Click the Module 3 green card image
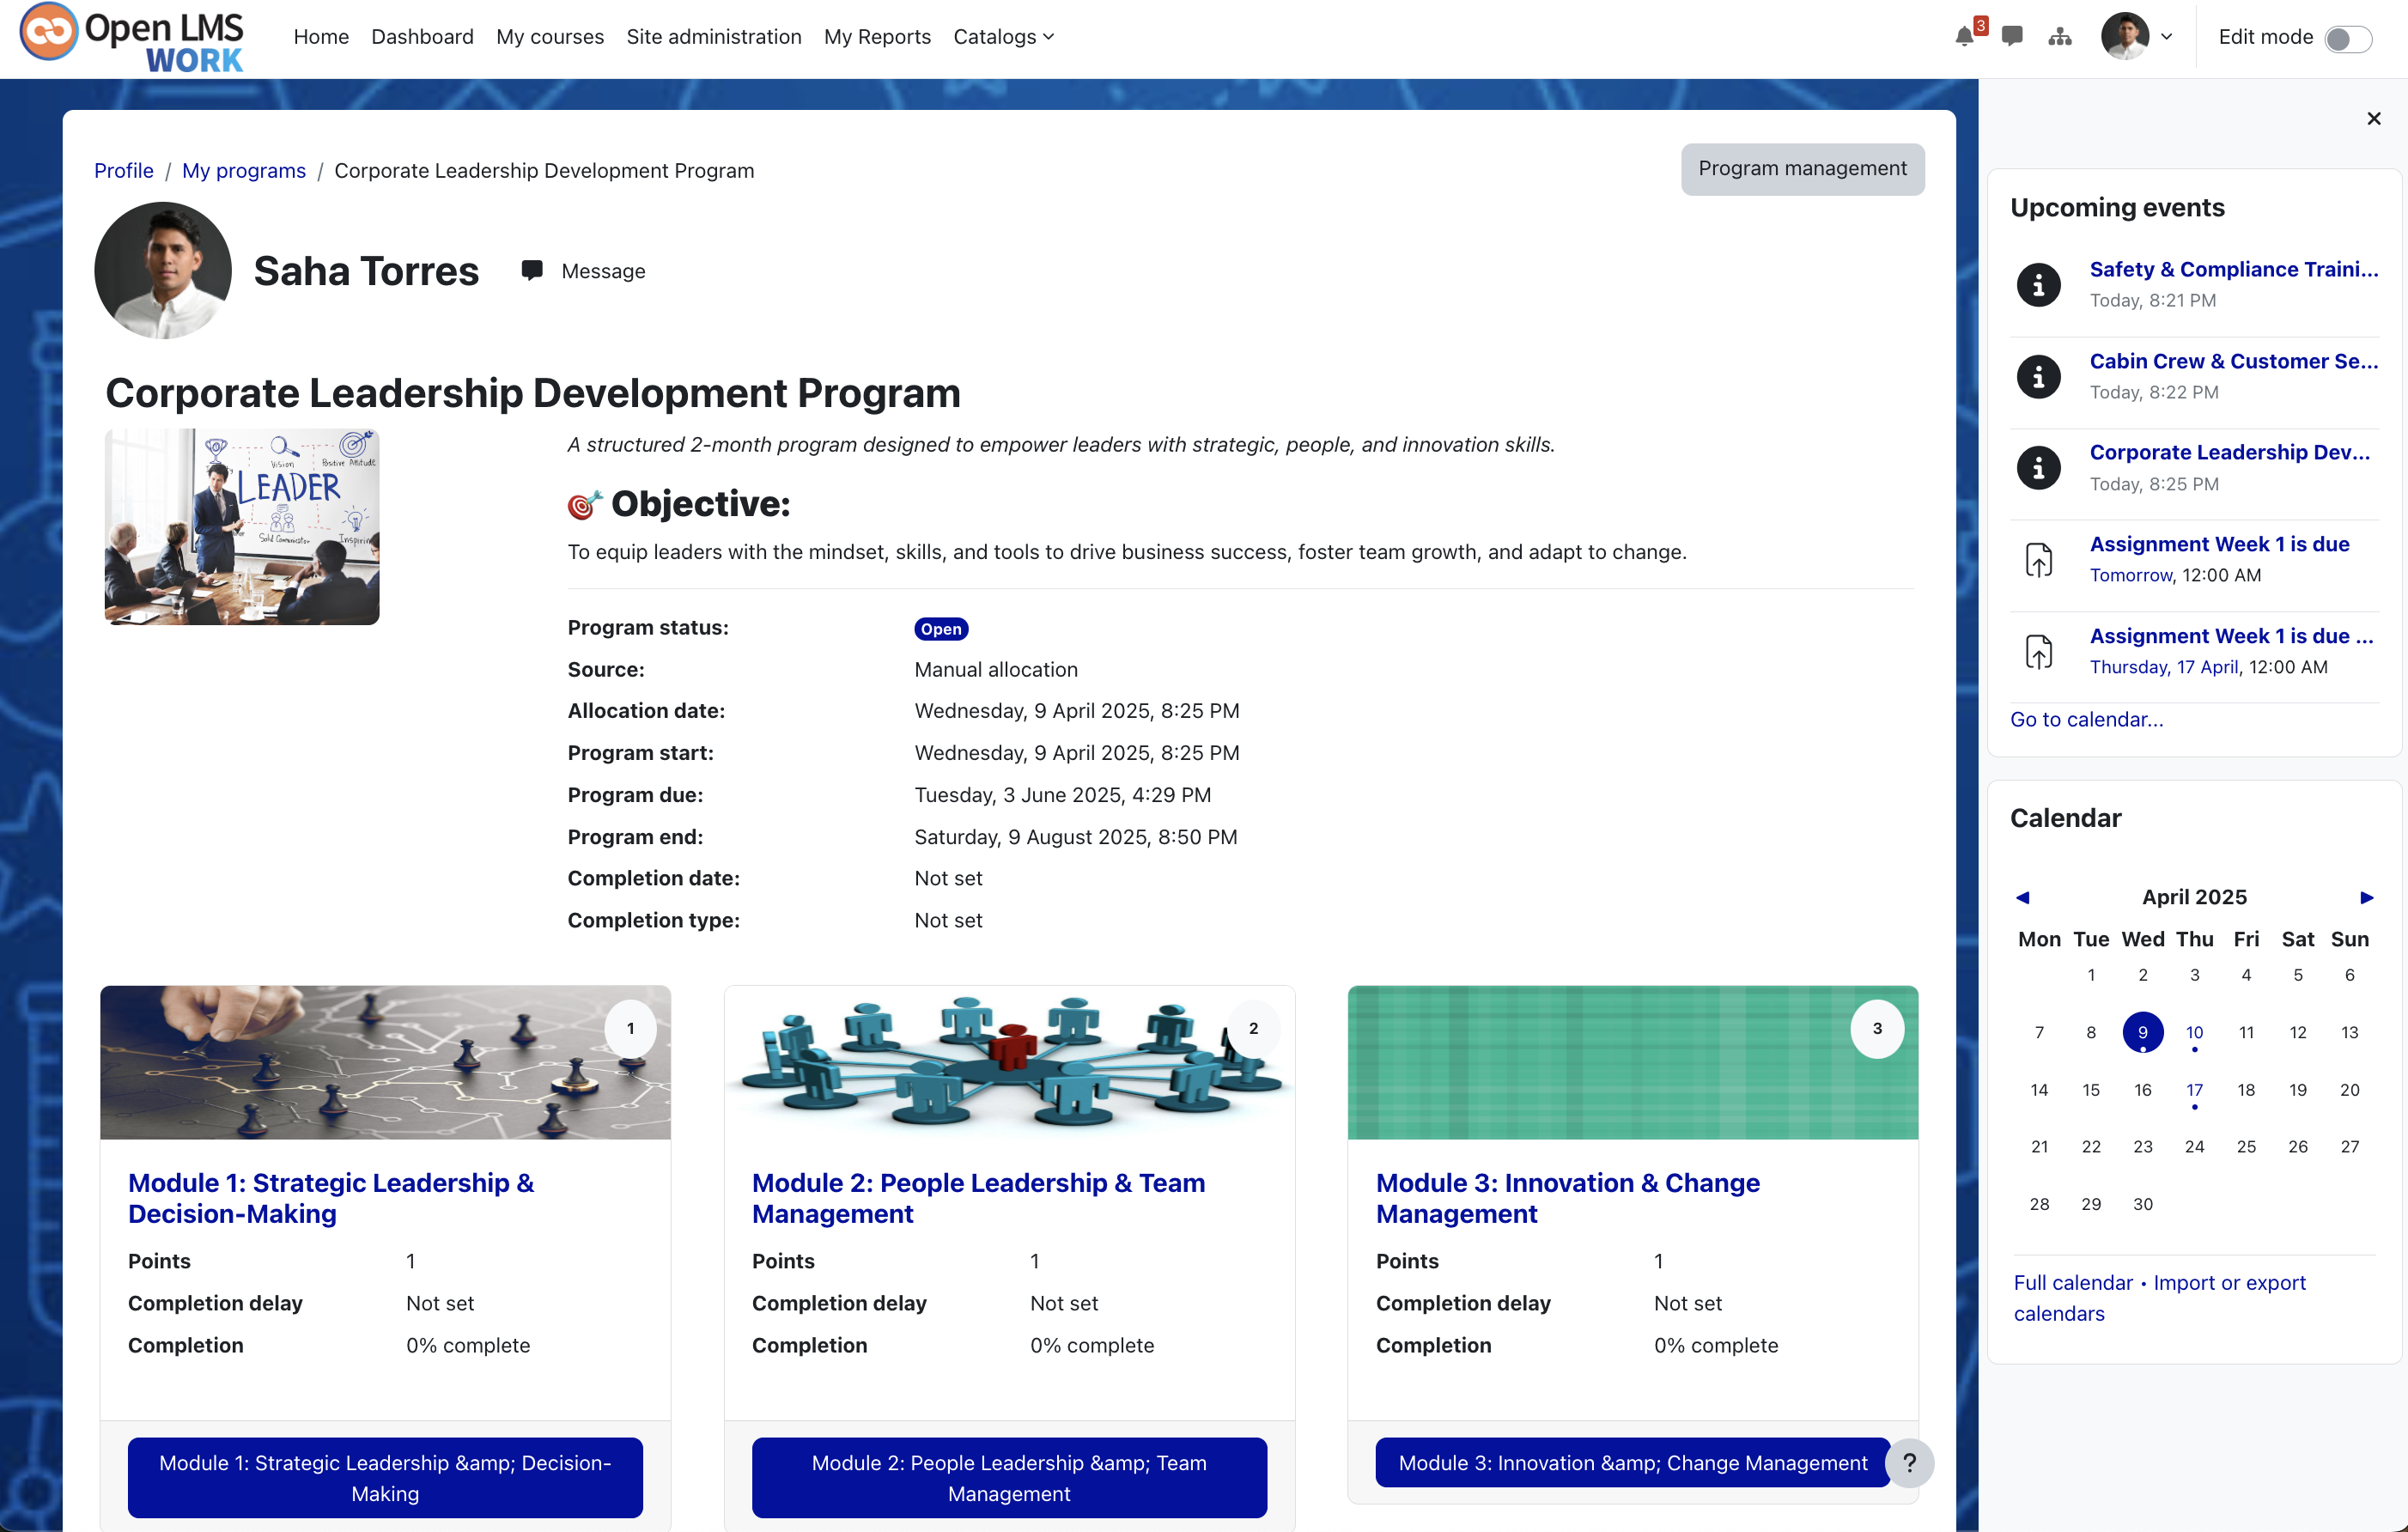Screen dimensions: 2408x1532 tap(1632, 1063)
